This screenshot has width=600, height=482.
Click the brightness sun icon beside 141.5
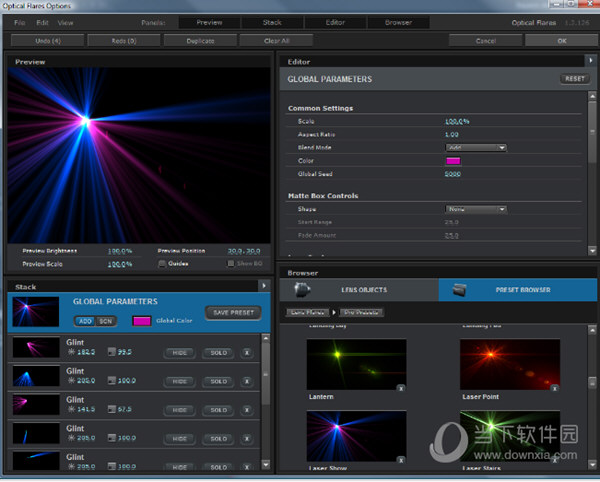(x=71, y=409)
